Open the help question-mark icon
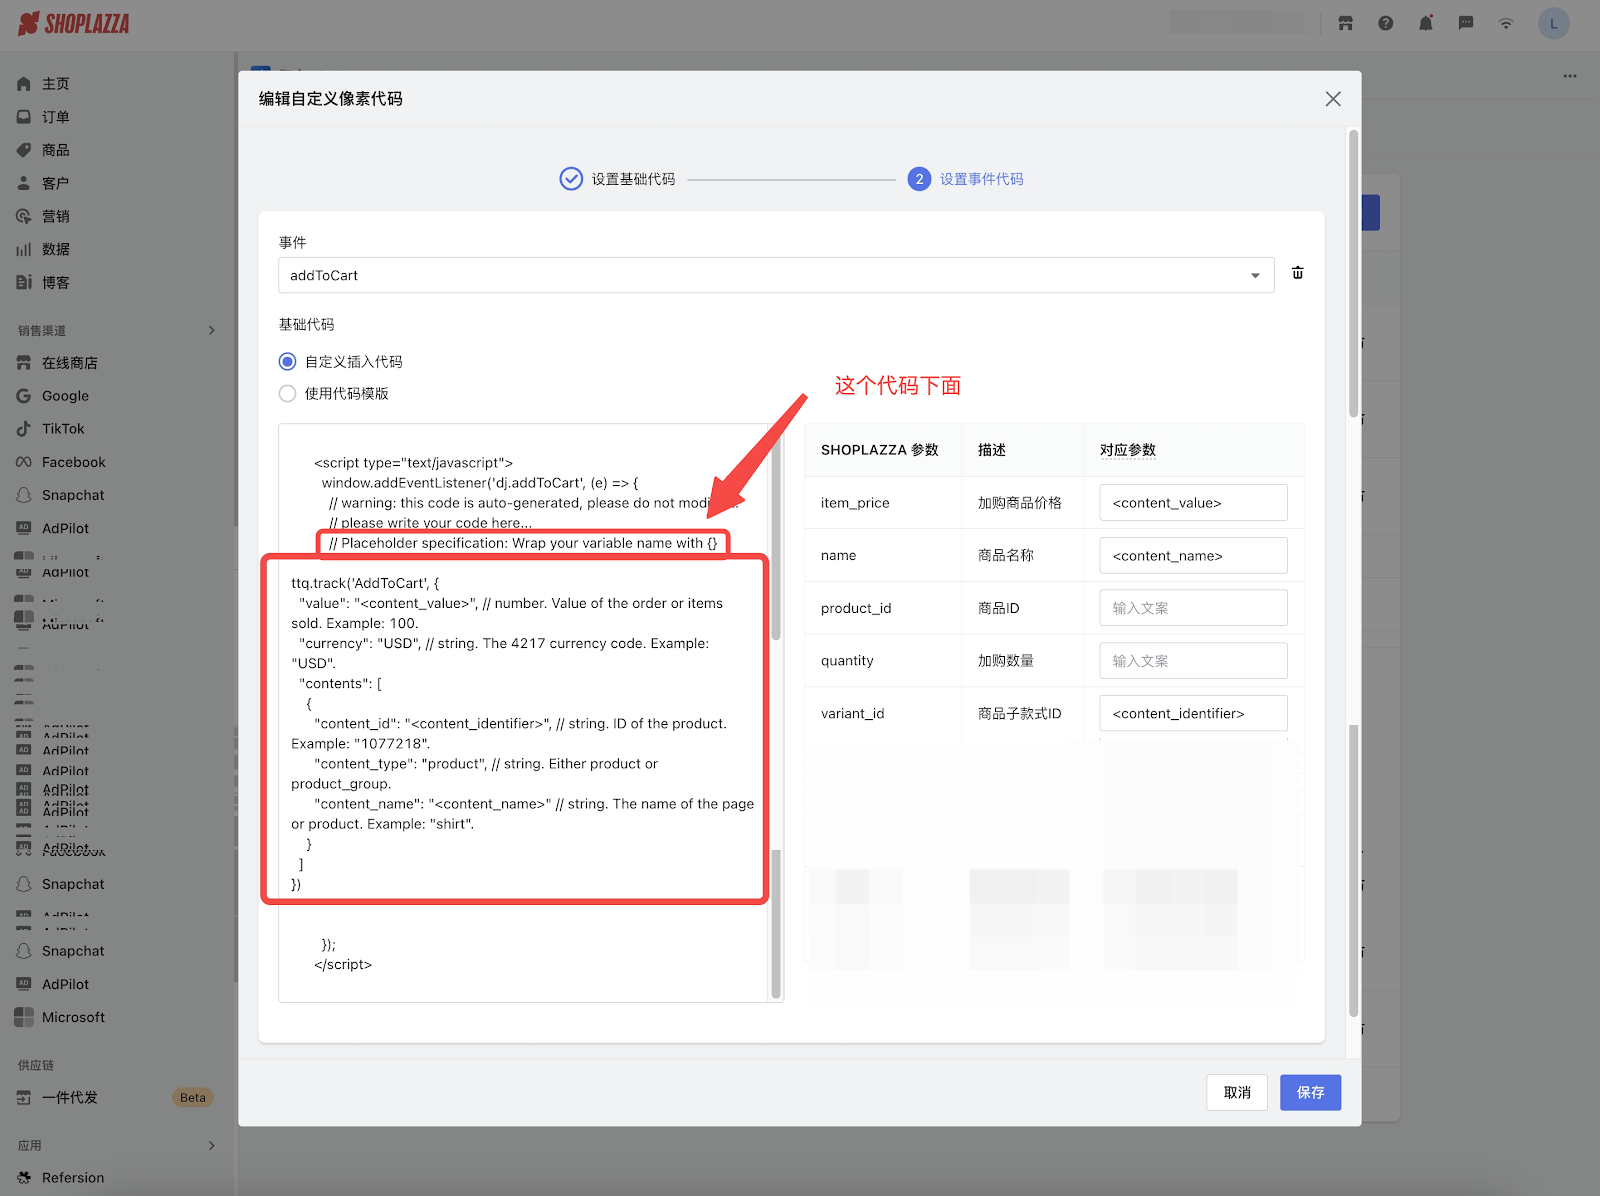 pos(1386,23)
